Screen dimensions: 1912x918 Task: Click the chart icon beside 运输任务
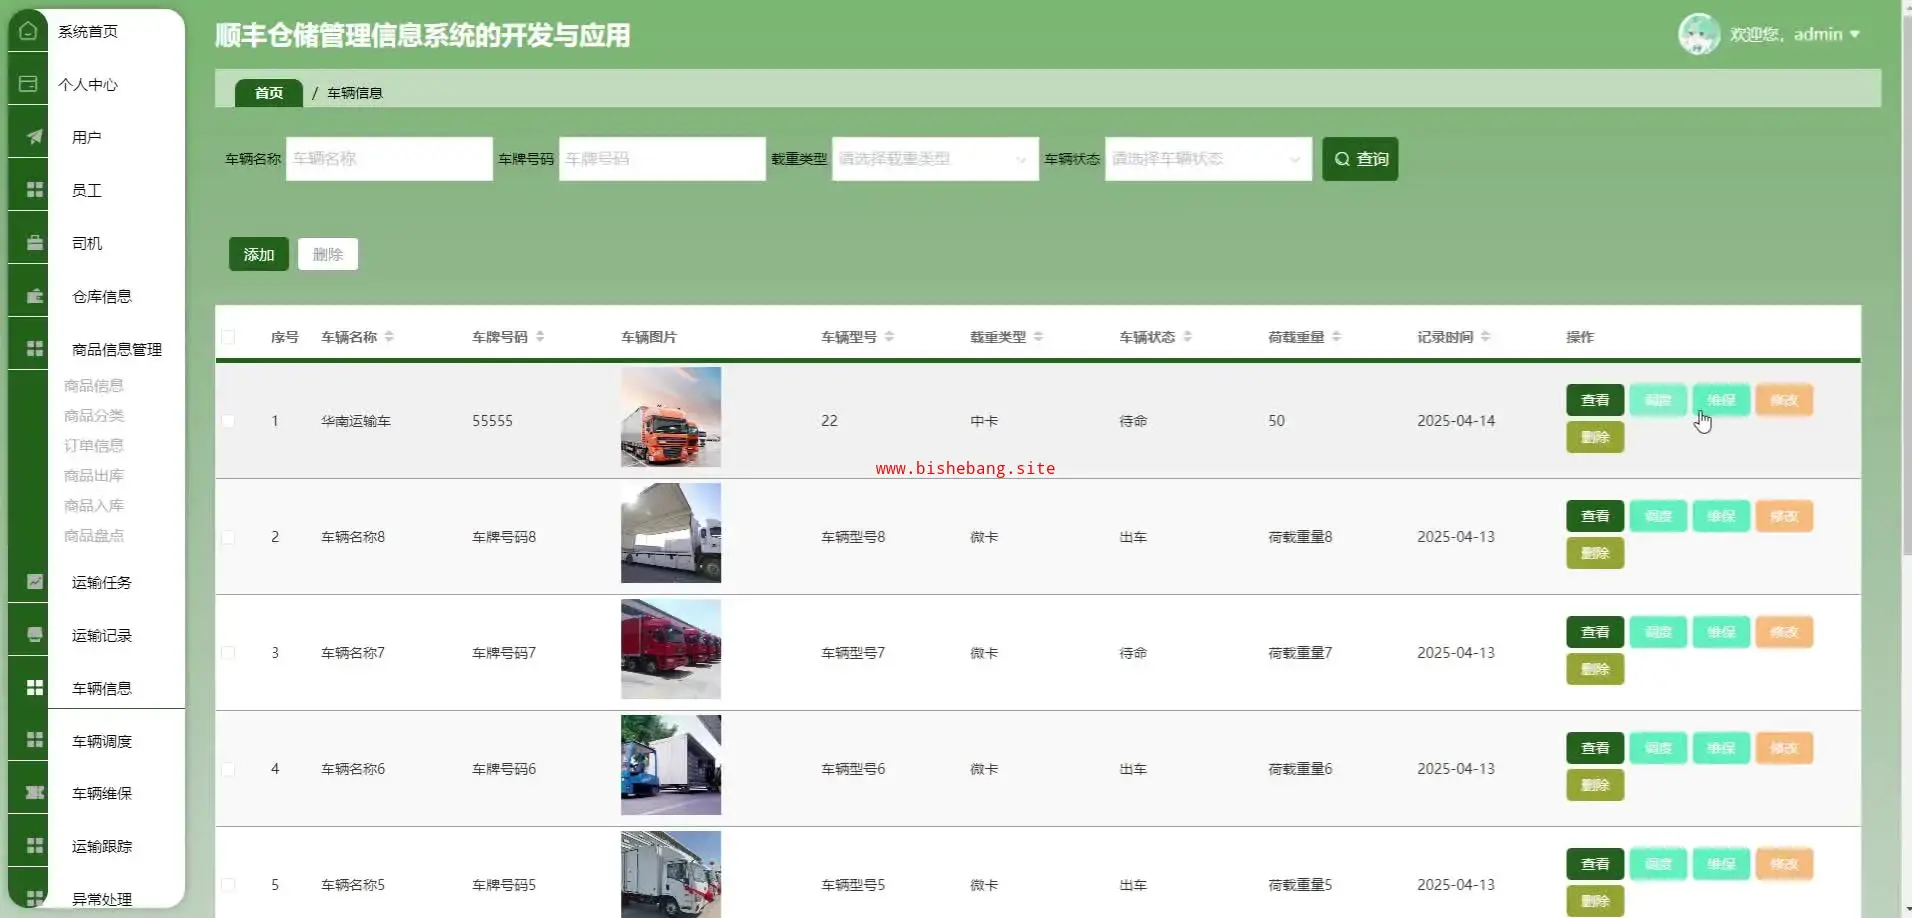pyautogui.click(x=34, y=582)
